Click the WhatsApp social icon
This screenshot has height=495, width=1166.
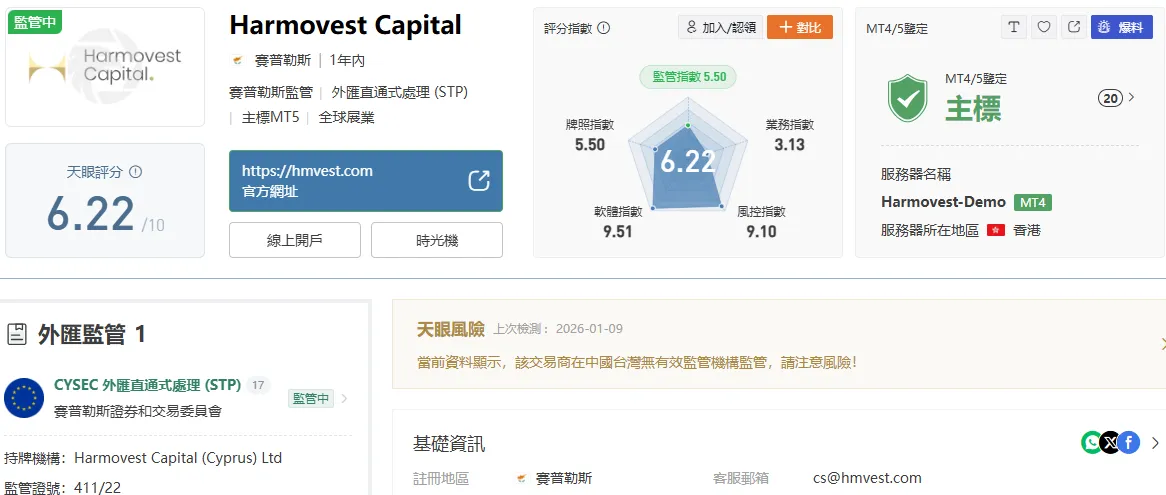pos(1092,443)
